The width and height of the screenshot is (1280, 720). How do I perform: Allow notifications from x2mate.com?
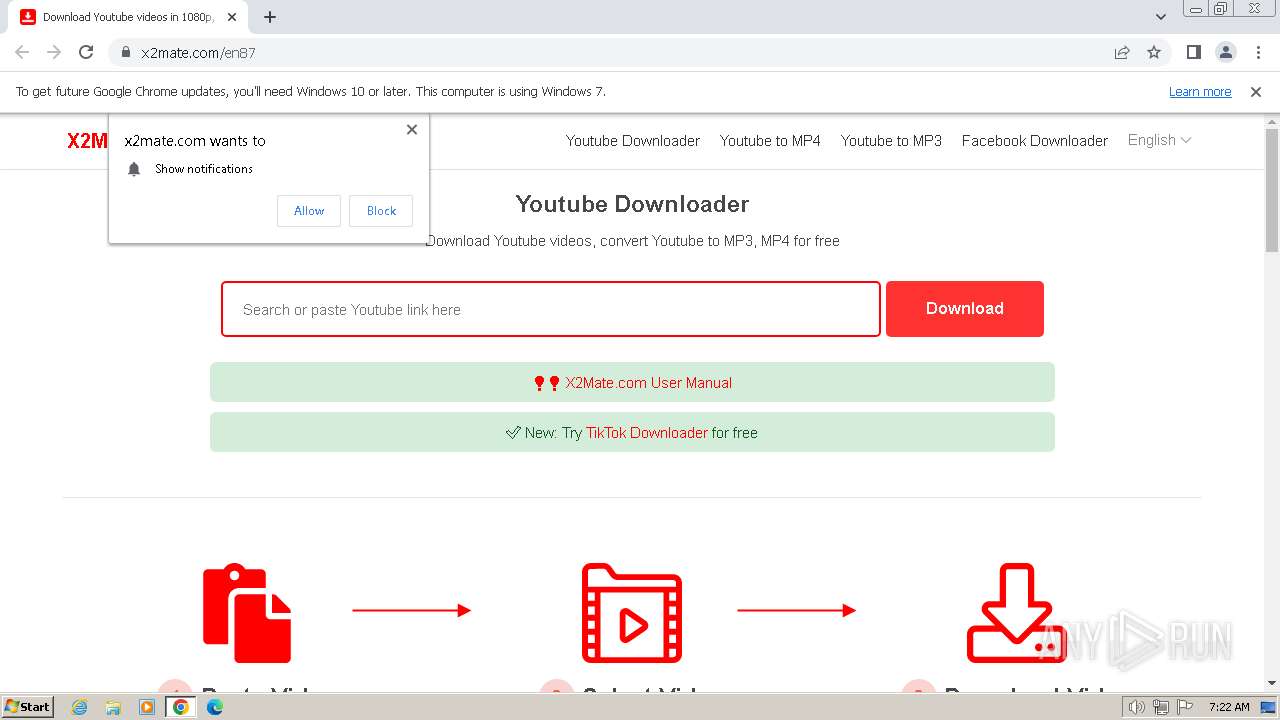coord(309,211)
